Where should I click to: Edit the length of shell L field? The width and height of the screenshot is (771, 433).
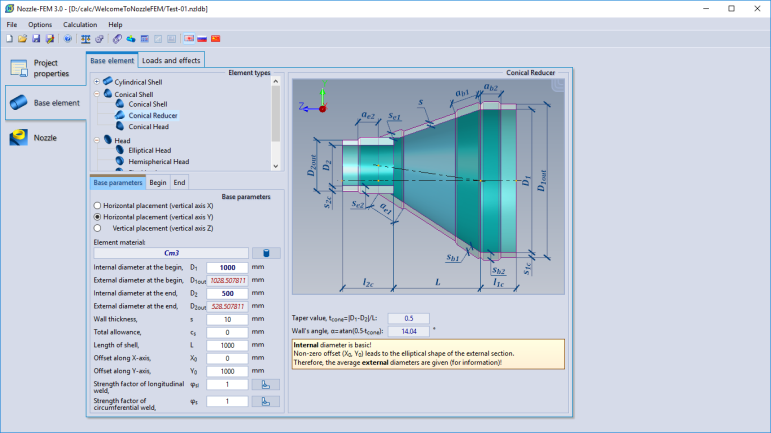tap(227, 346)
